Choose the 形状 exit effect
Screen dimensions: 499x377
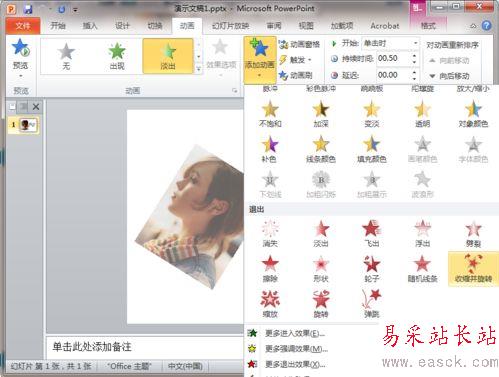[x=321, y=269]
